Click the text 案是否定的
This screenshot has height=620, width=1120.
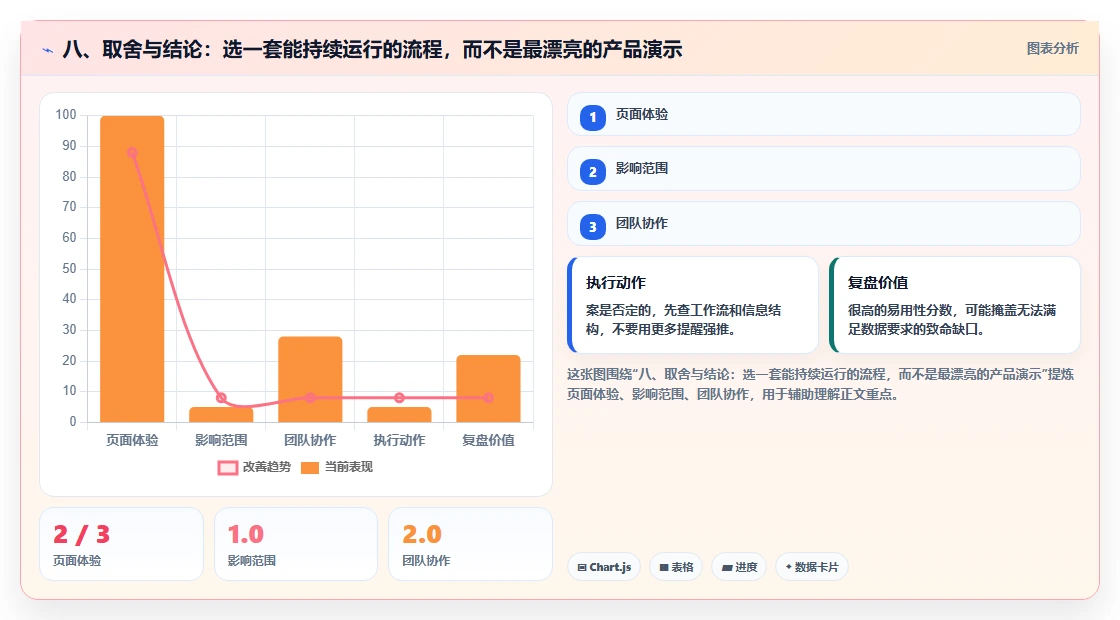click(x=619, y=310)
